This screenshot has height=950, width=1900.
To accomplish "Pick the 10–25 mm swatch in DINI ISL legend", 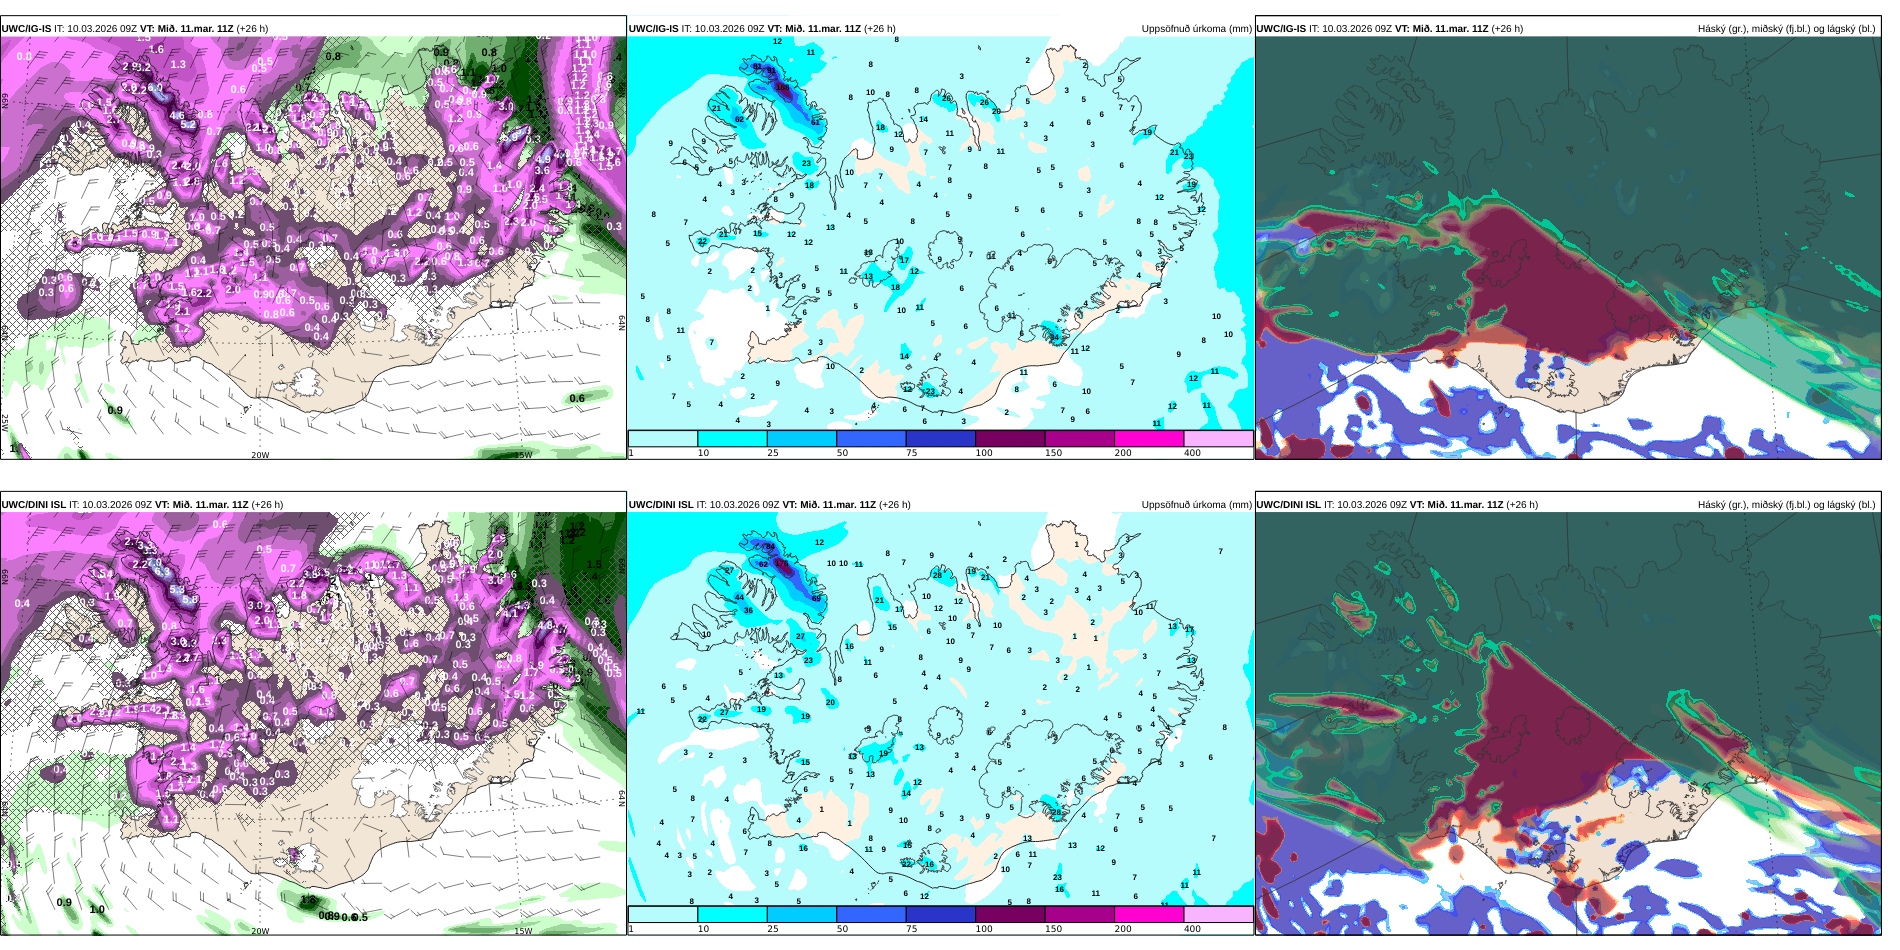I will 732,914.
